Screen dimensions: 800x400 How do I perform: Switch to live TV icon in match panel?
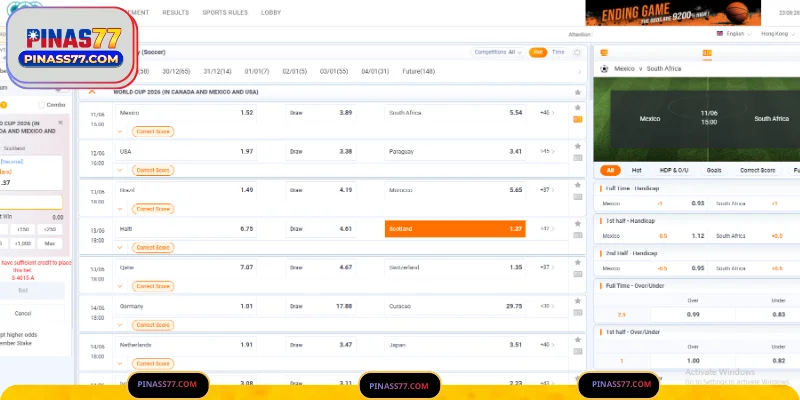[x=604, y=53]
